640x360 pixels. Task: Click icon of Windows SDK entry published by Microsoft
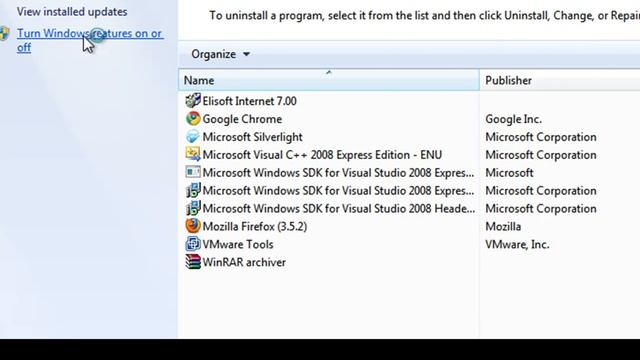click(193, 172)
